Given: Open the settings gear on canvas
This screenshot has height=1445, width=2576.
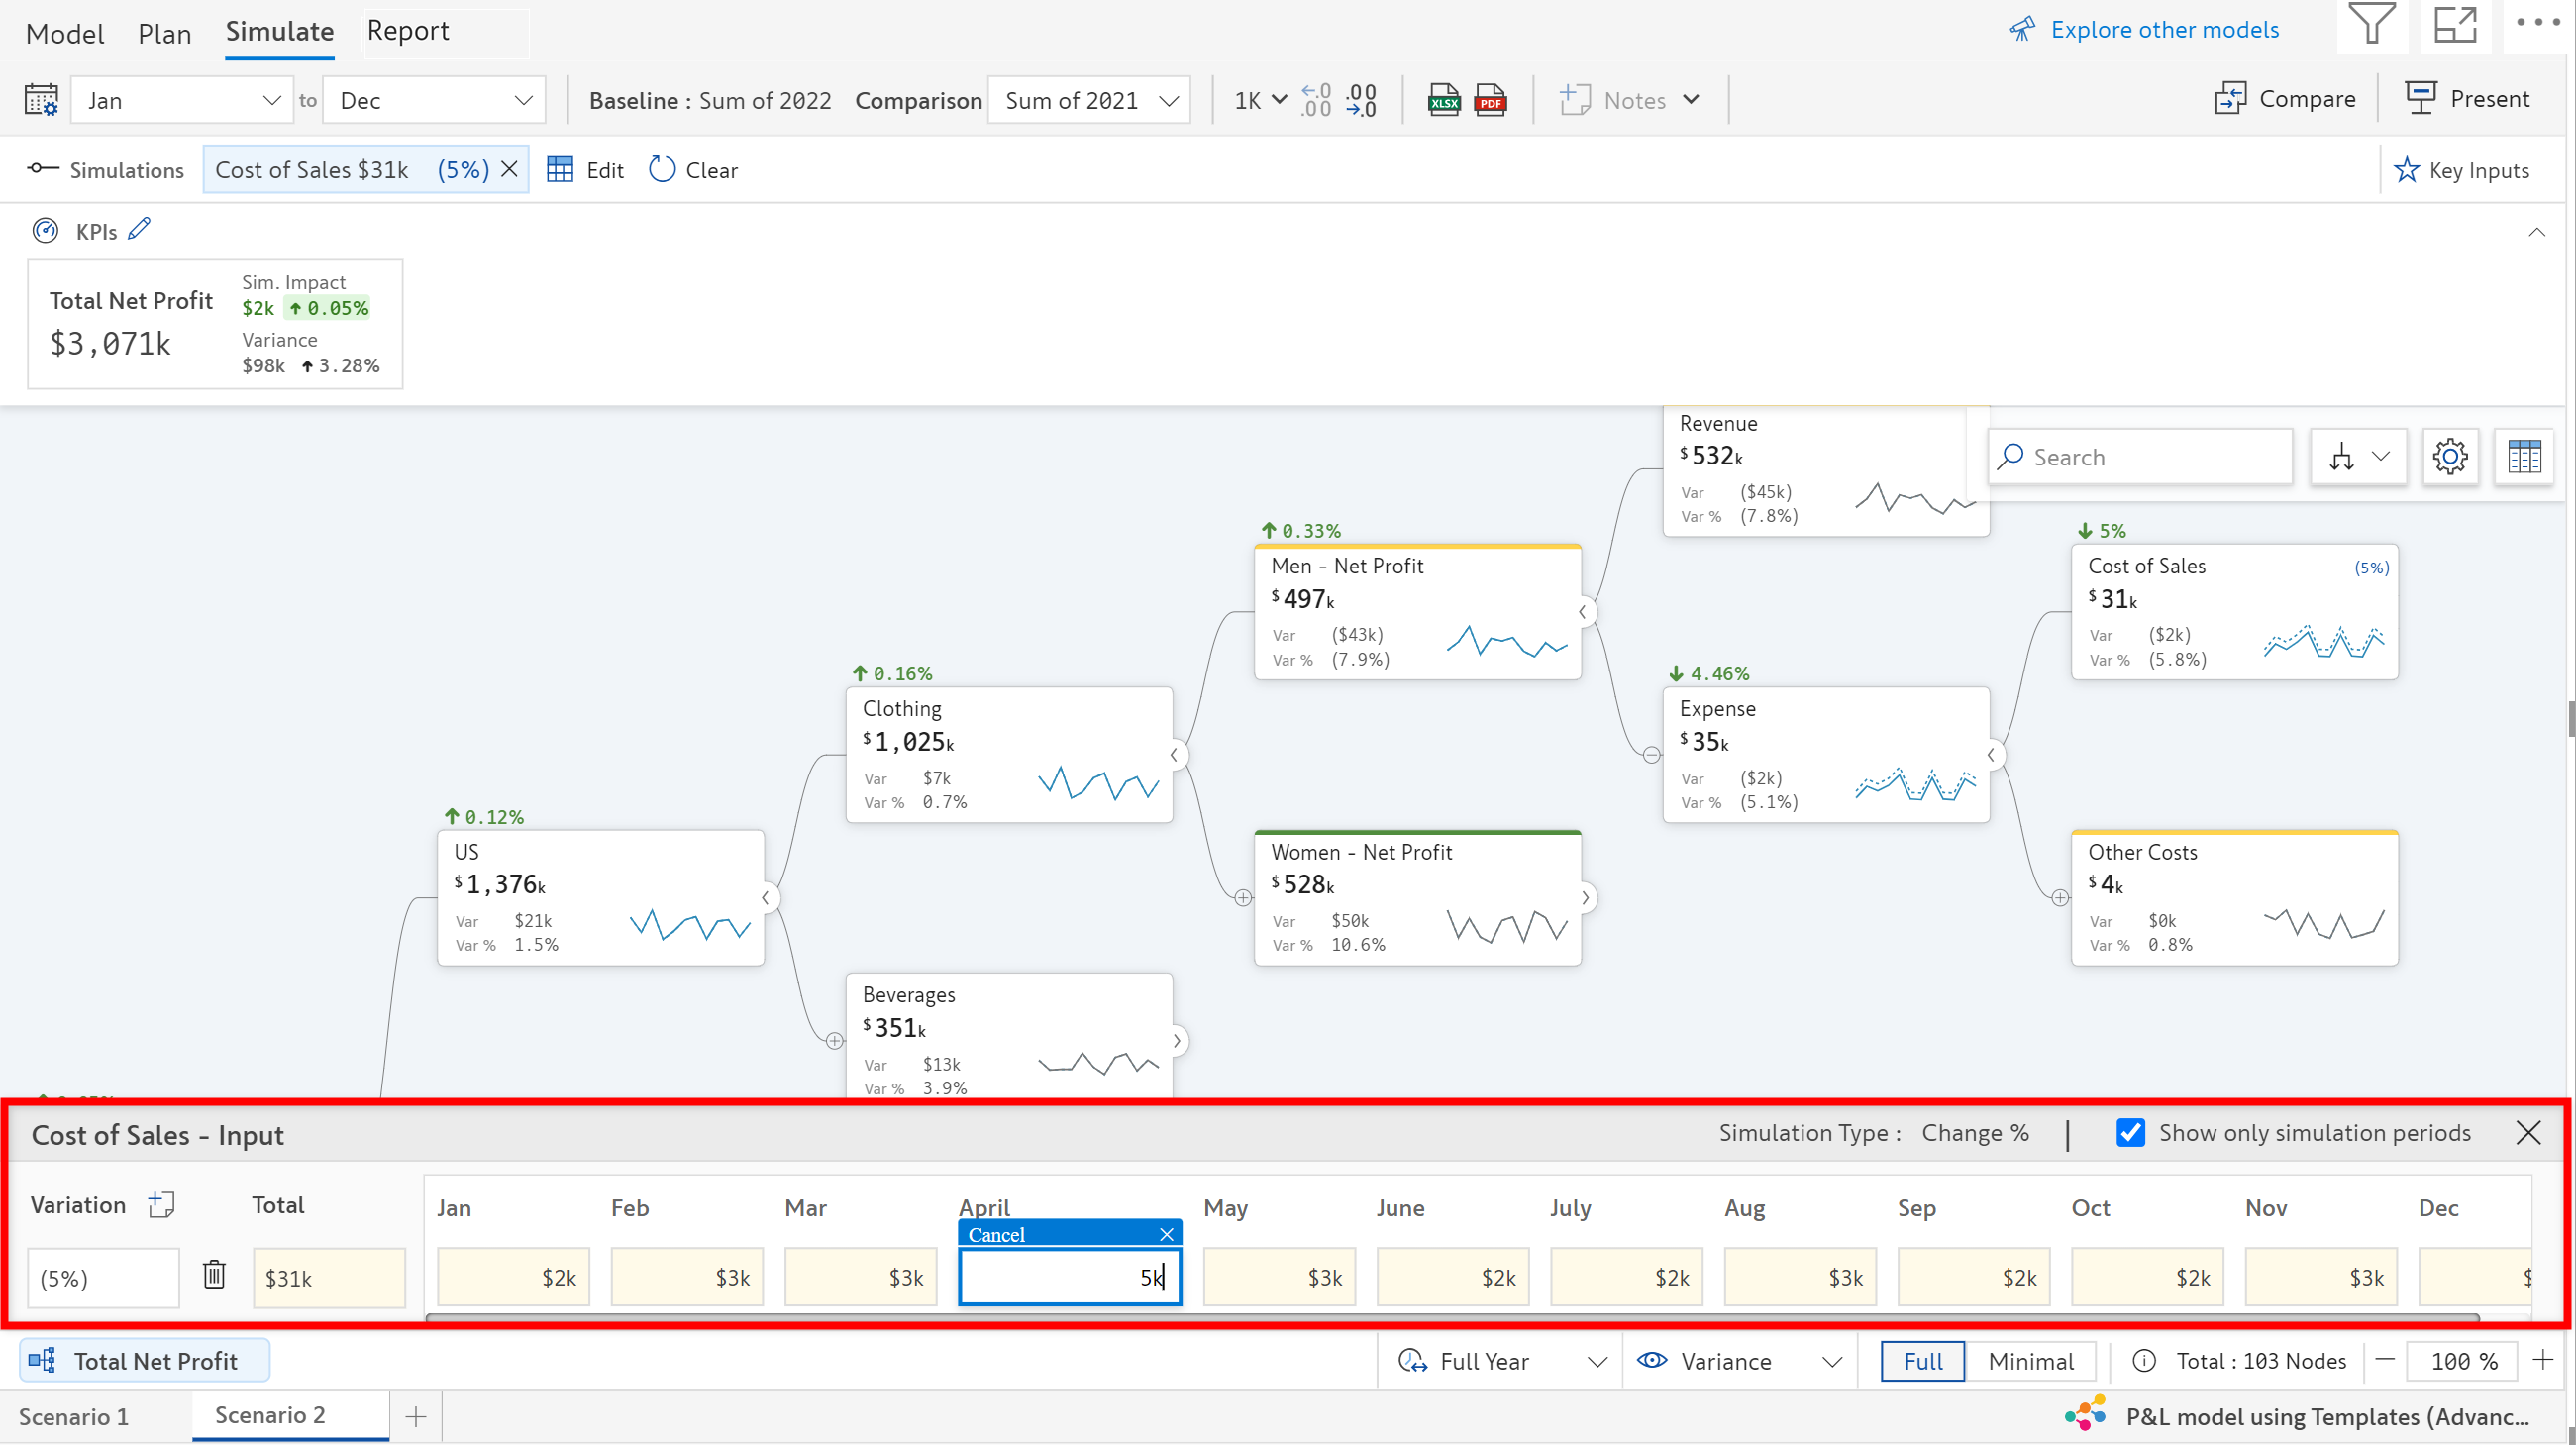Looking at the screenshot, I should (2449, 457).
